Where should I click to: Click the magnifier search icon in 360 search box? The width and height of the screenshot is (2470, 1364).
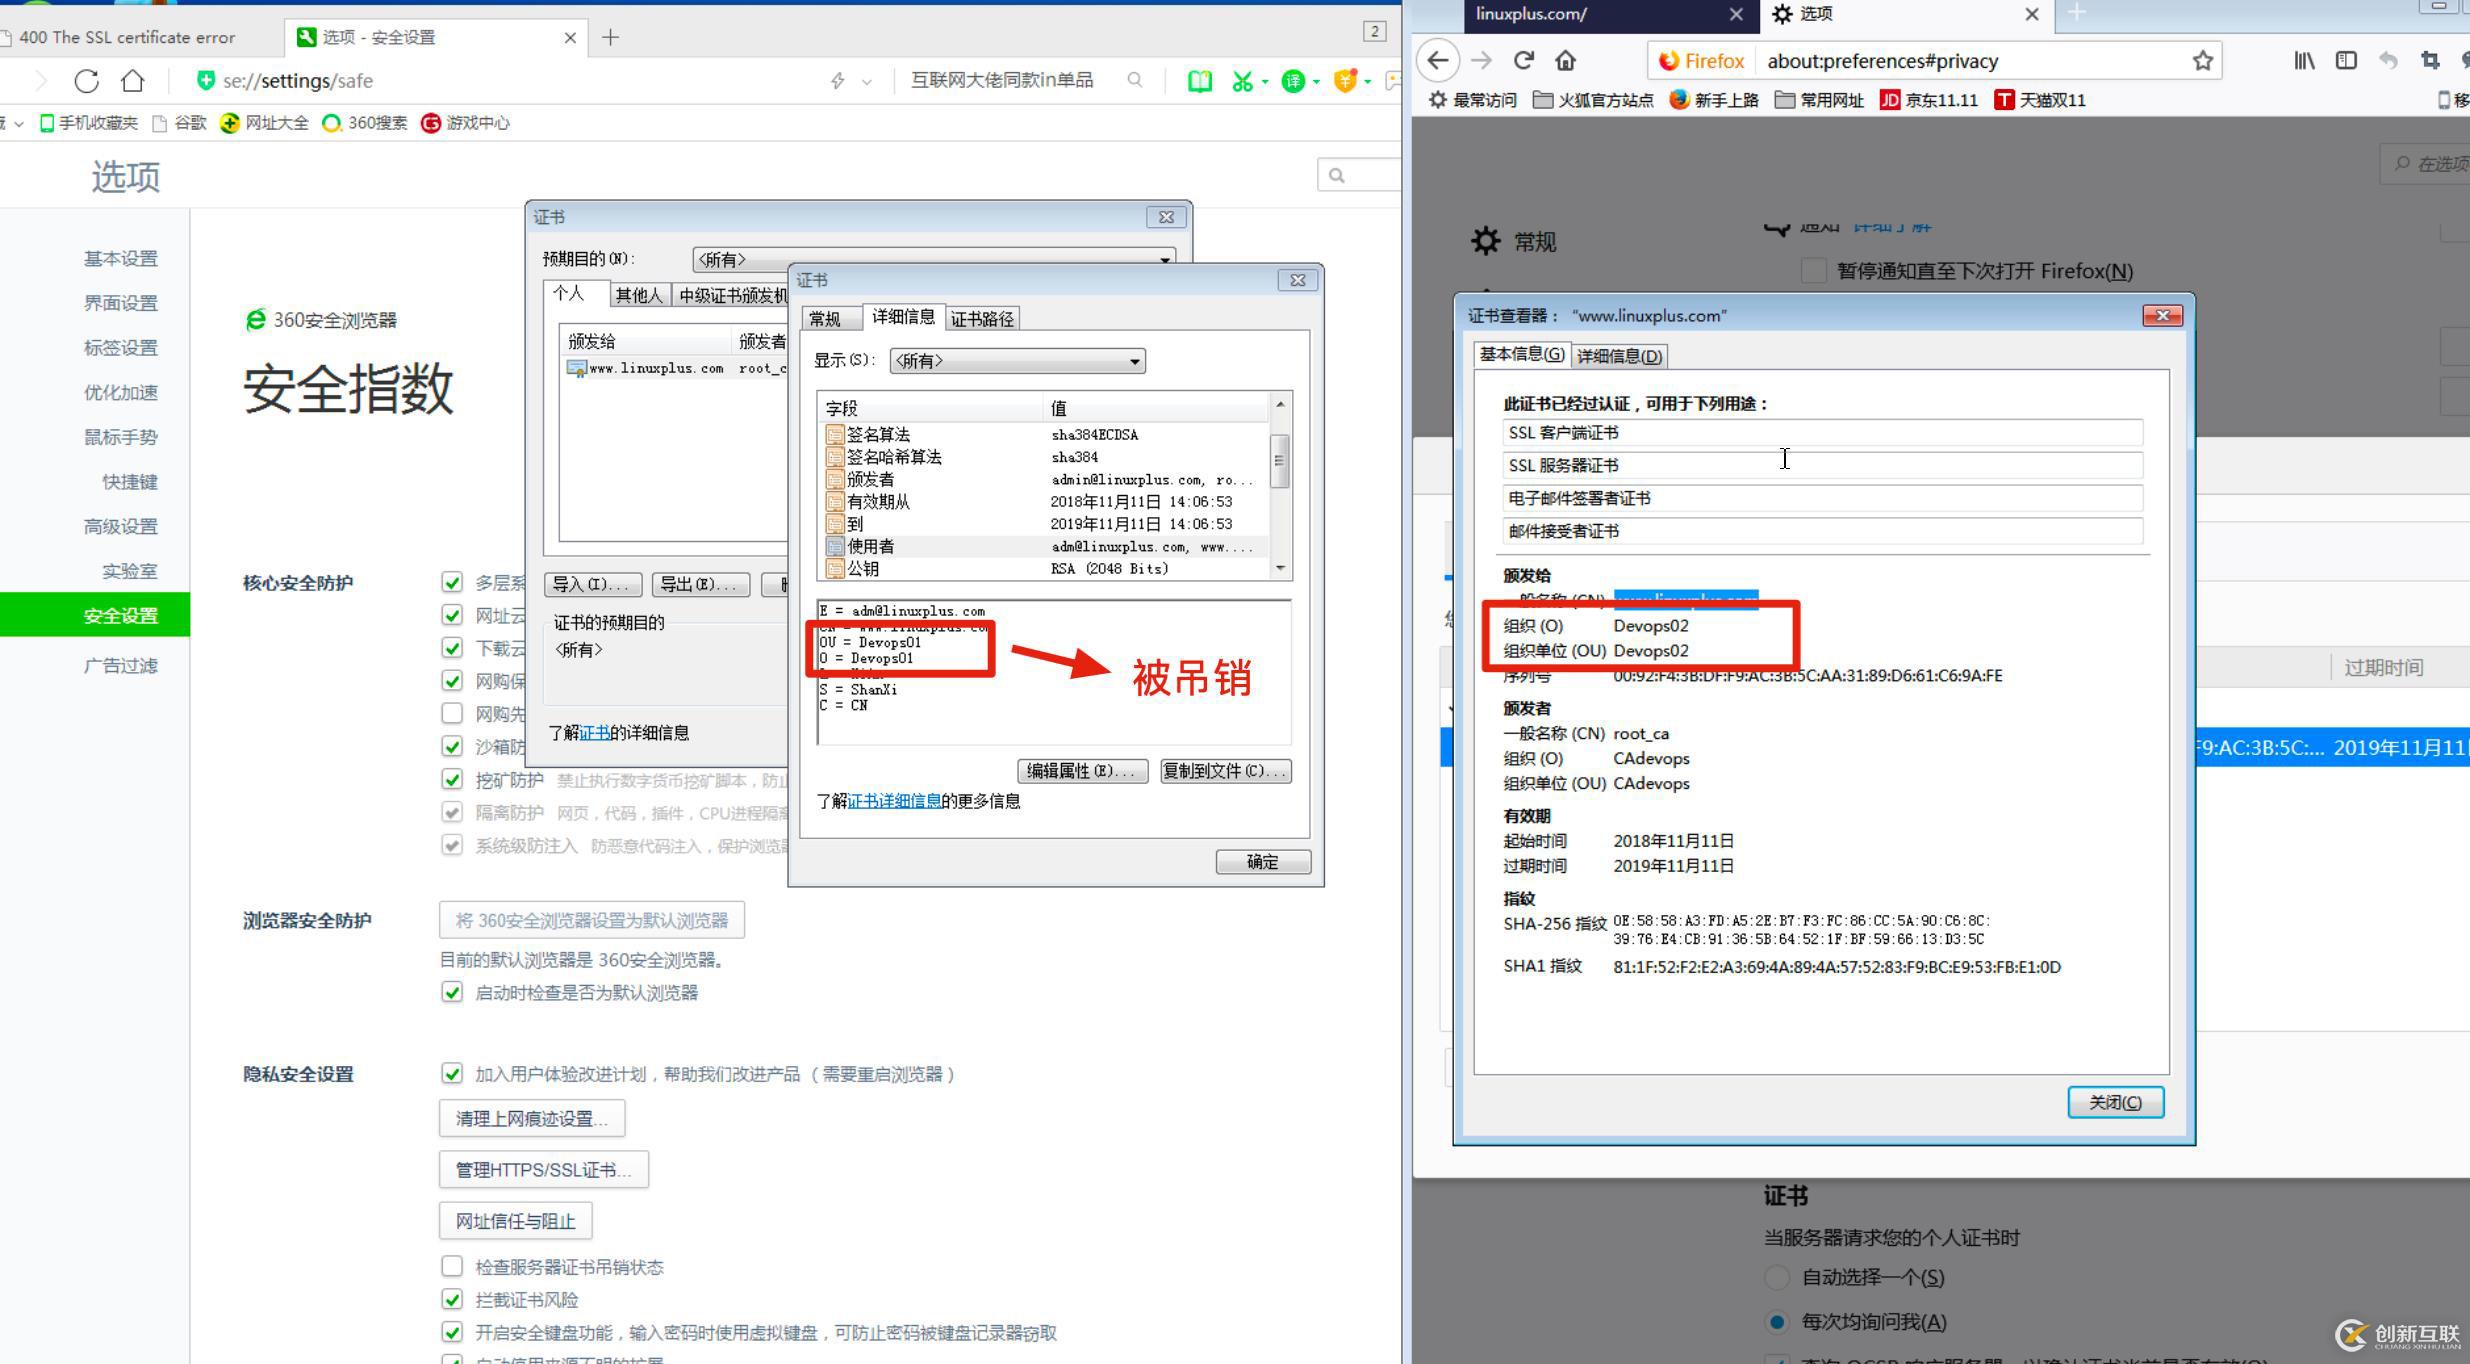click(x=1134, y=80)
